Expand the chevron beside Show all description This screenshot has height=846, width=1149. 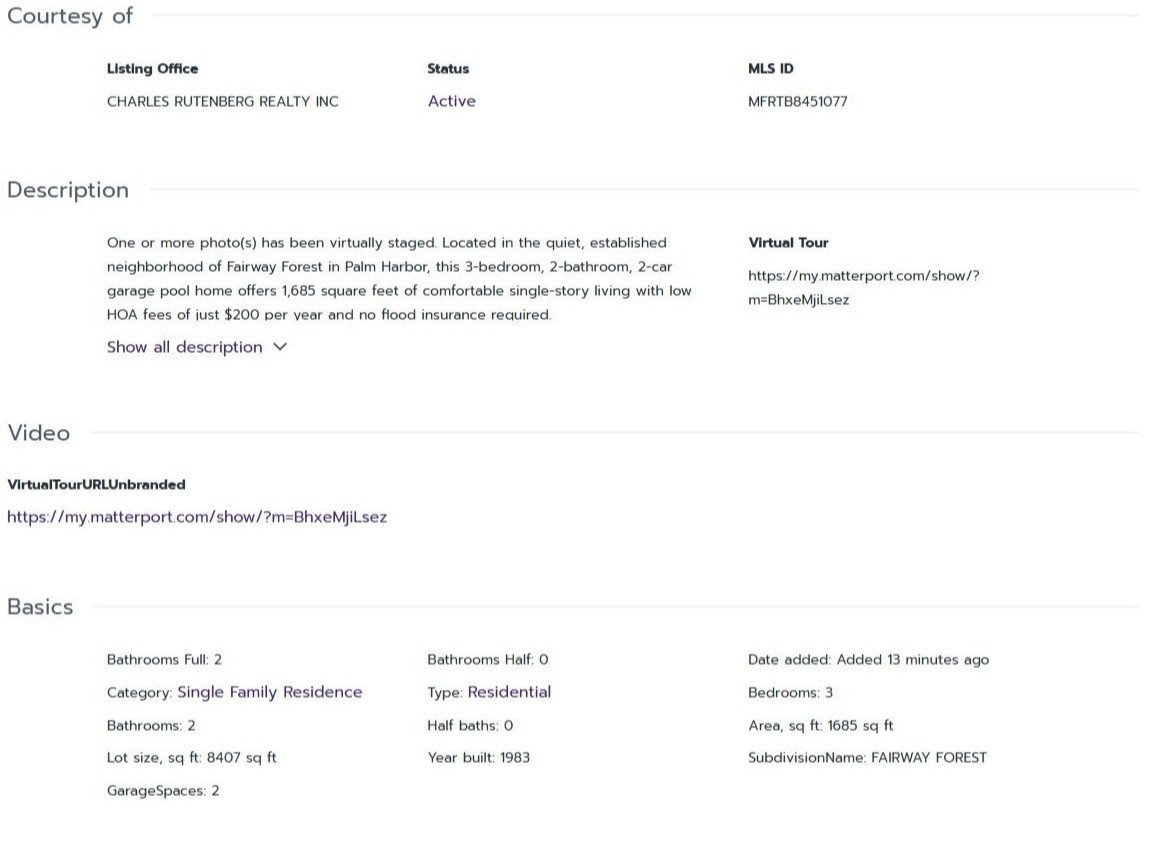[x=280, y=347]
